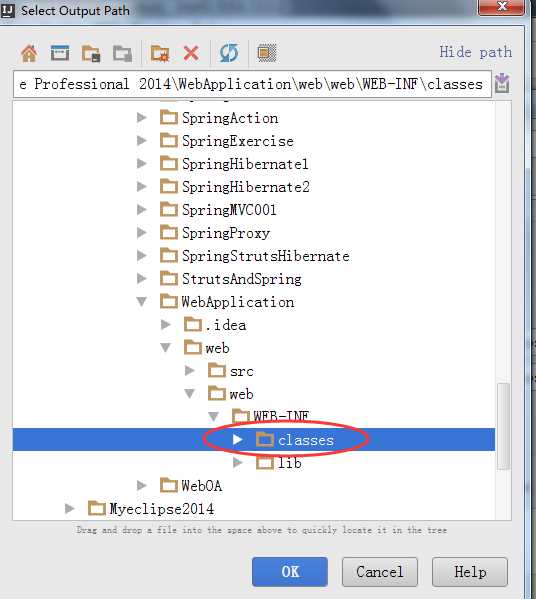Expand the SpringExercise folder
The height and width of the screenshot is (599, 536).
[142, 141]
